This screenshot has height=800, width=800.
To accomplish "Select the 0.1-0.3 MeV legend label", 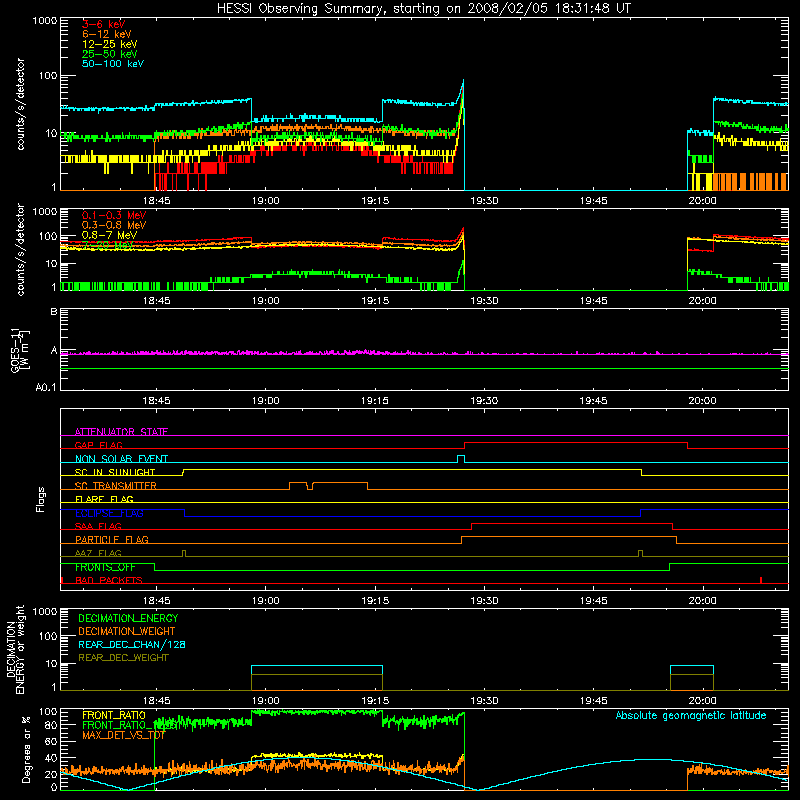I will click(114, 215).
